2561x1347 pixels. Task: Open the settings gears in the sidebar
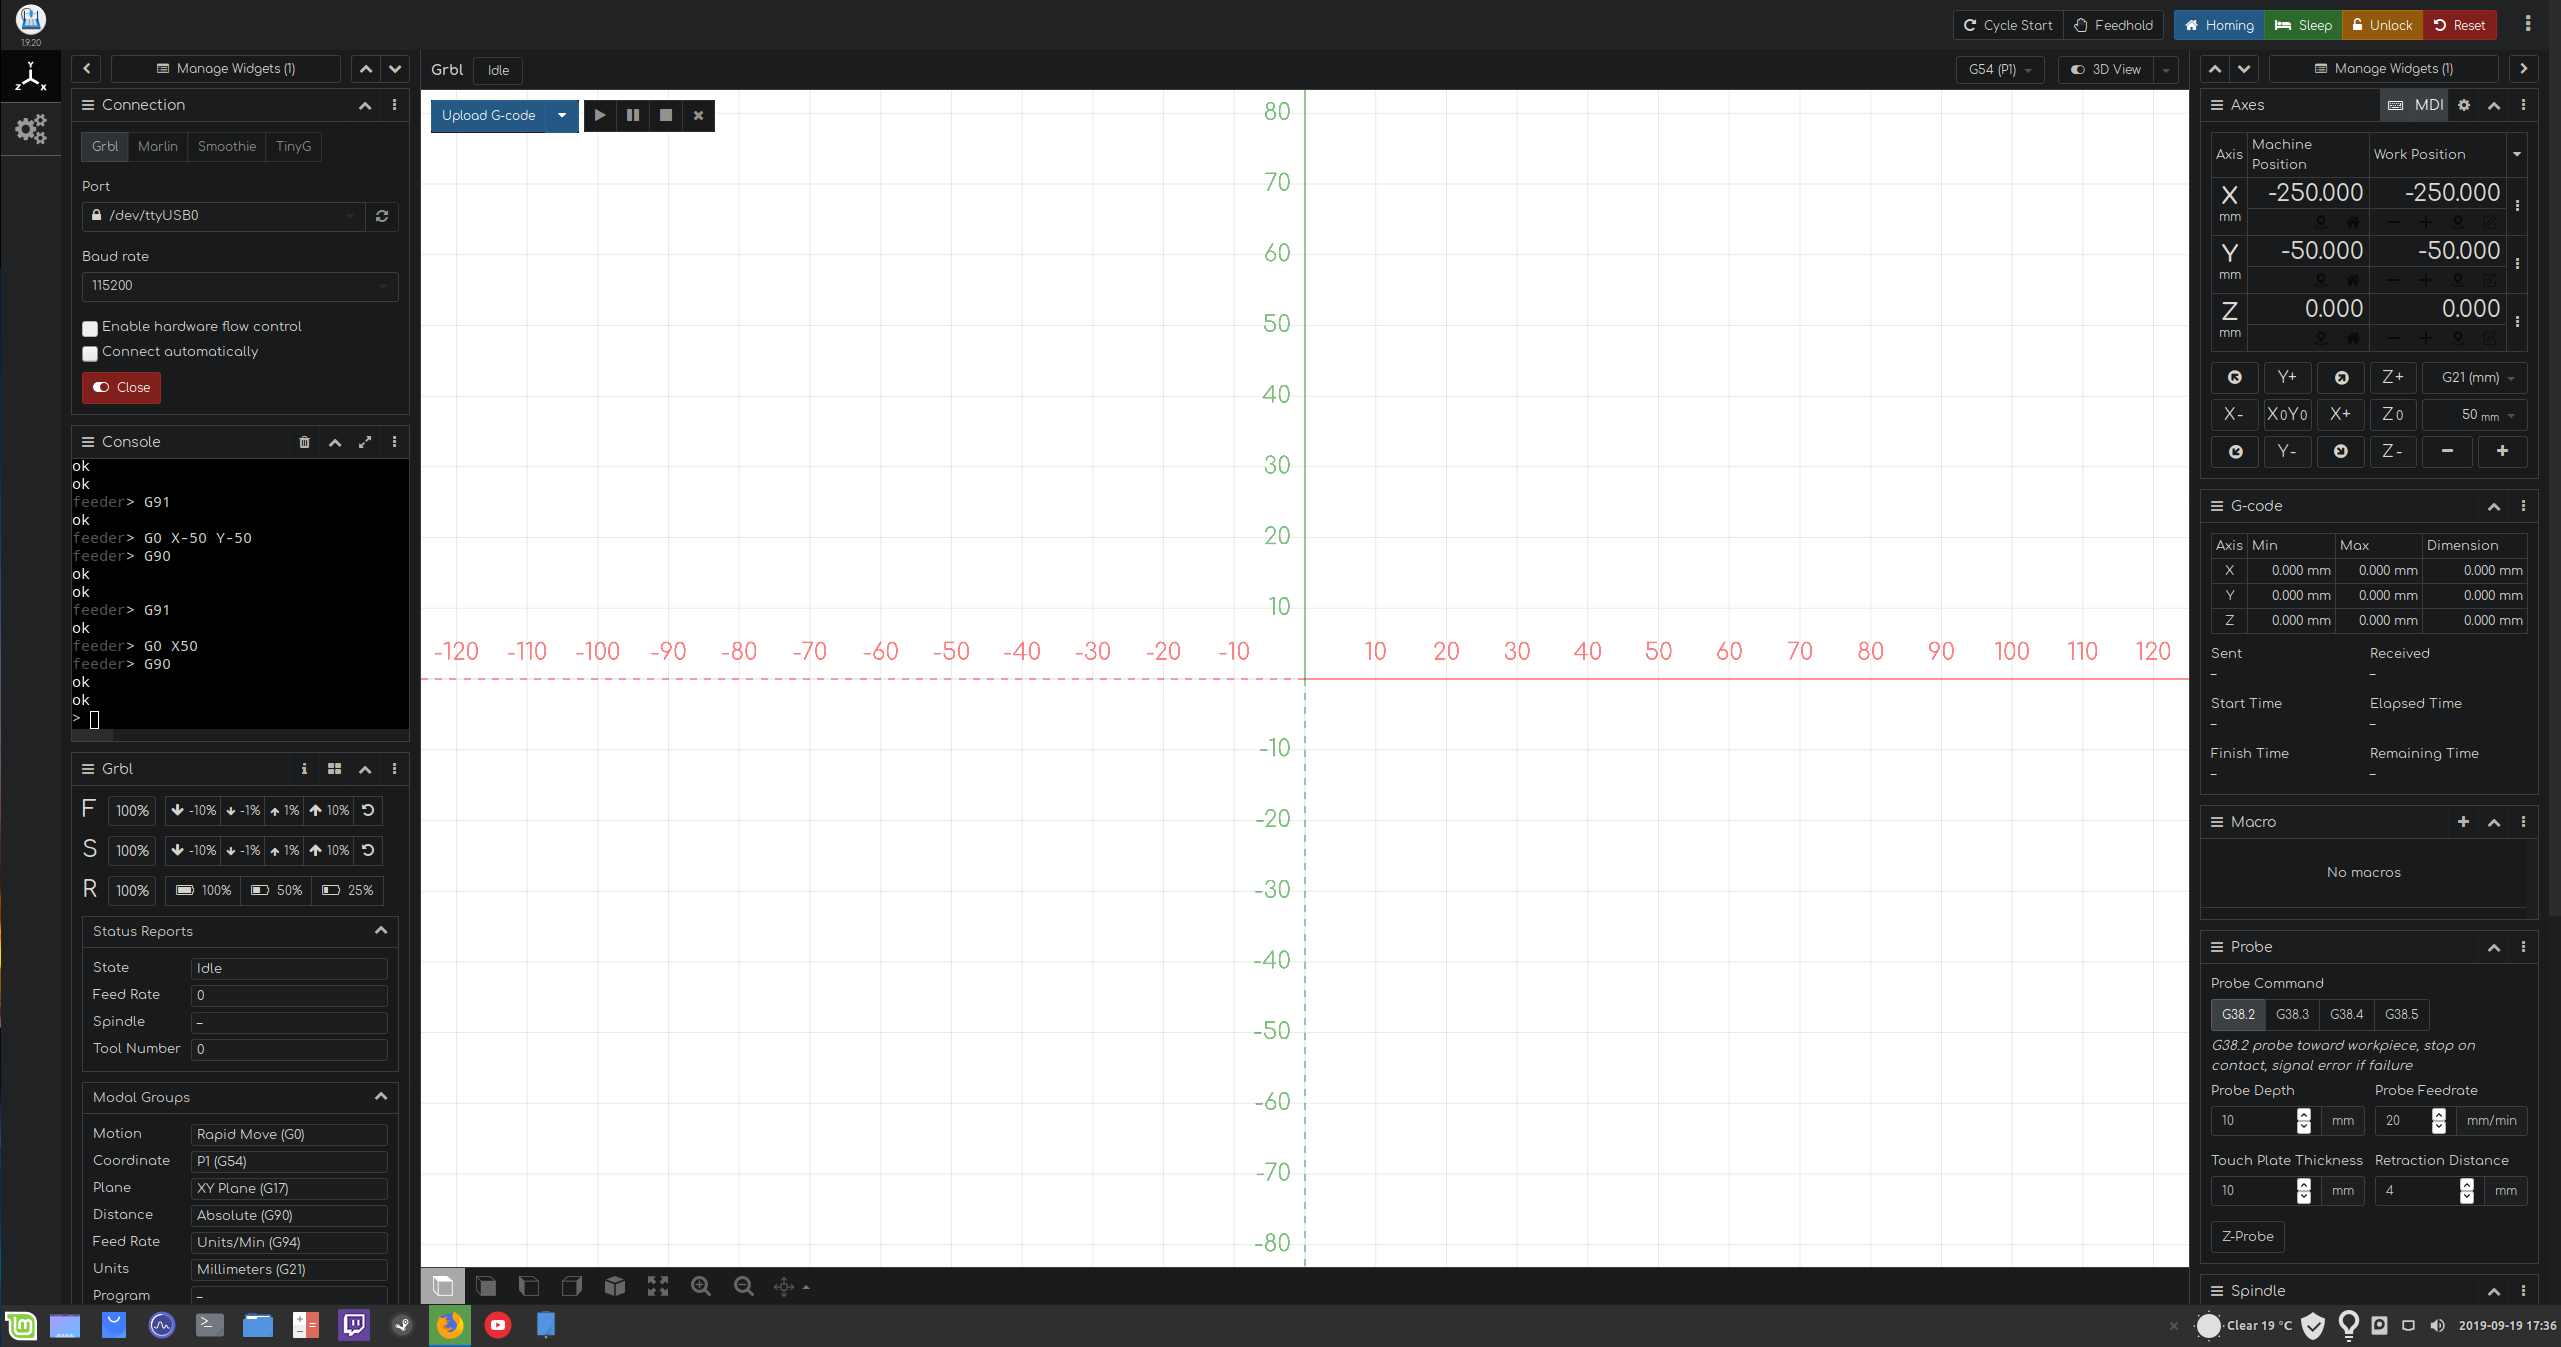click(31, 129)
